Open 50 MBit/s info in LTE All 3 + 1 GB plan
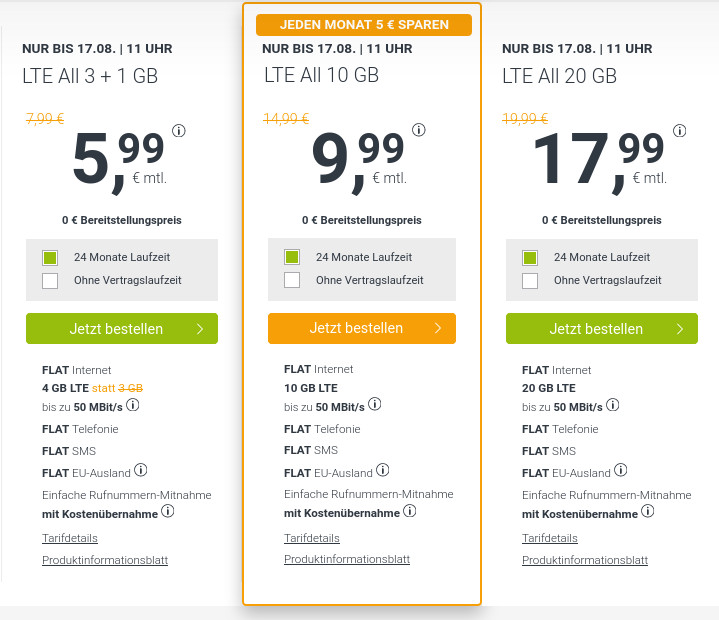 [132, 405]
